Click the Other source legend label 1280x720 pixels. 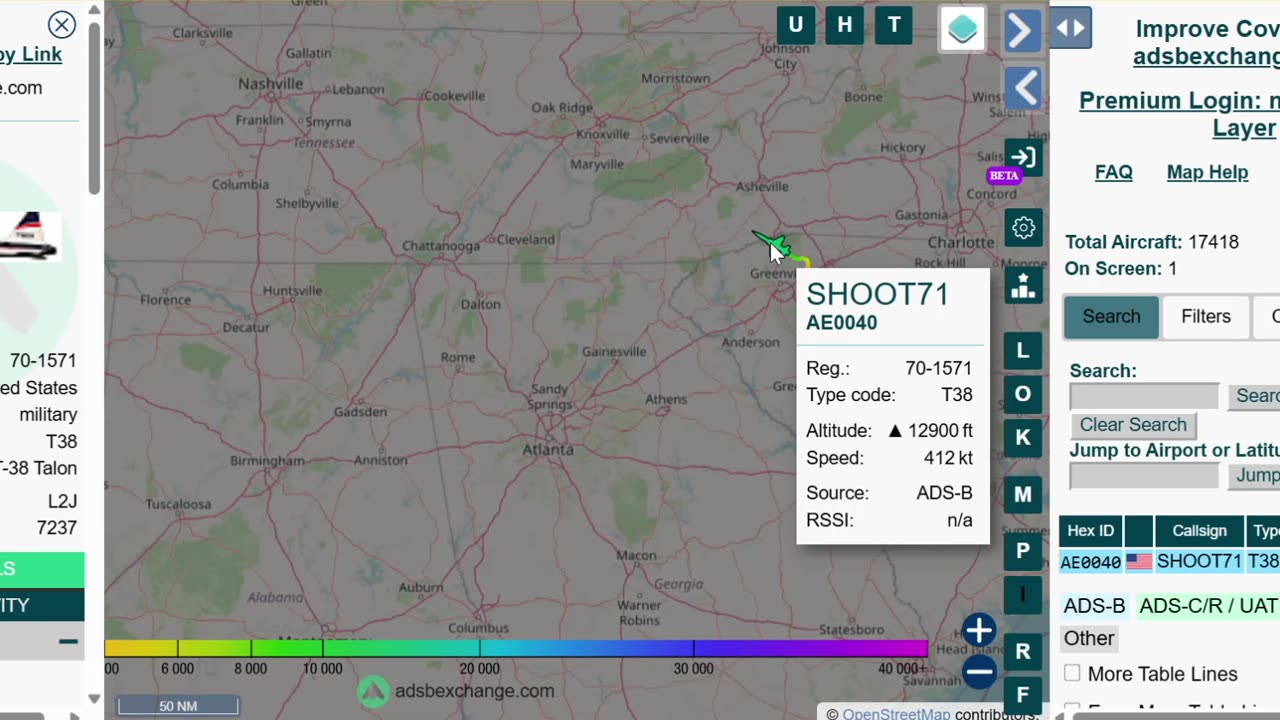coord(1089,638)
